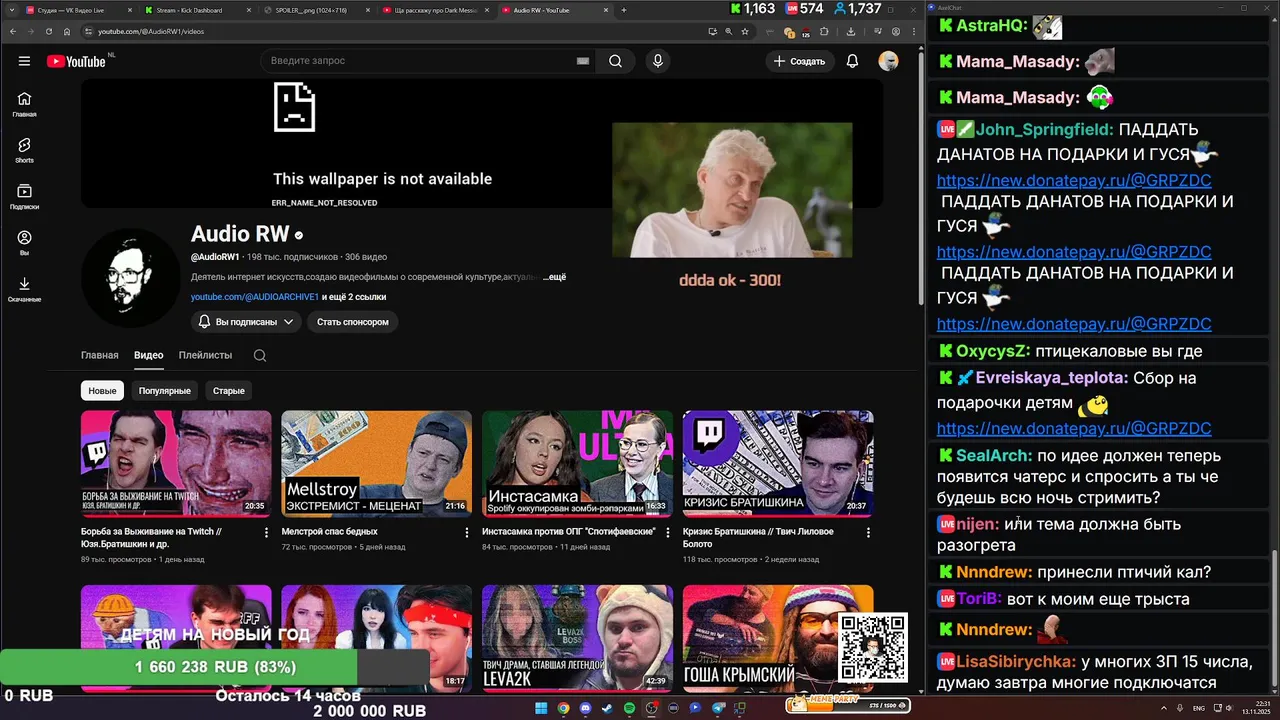The height and width of the screenshot is (720, 1280).
Task: Open the Вы section in the sidebar
Action: (x=24, y=243)
